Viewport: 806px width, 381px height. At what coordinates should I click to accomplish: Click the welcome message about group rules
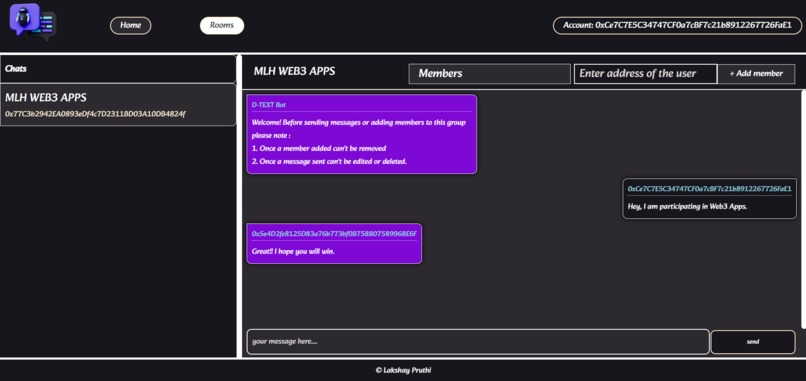coord(361,134)
